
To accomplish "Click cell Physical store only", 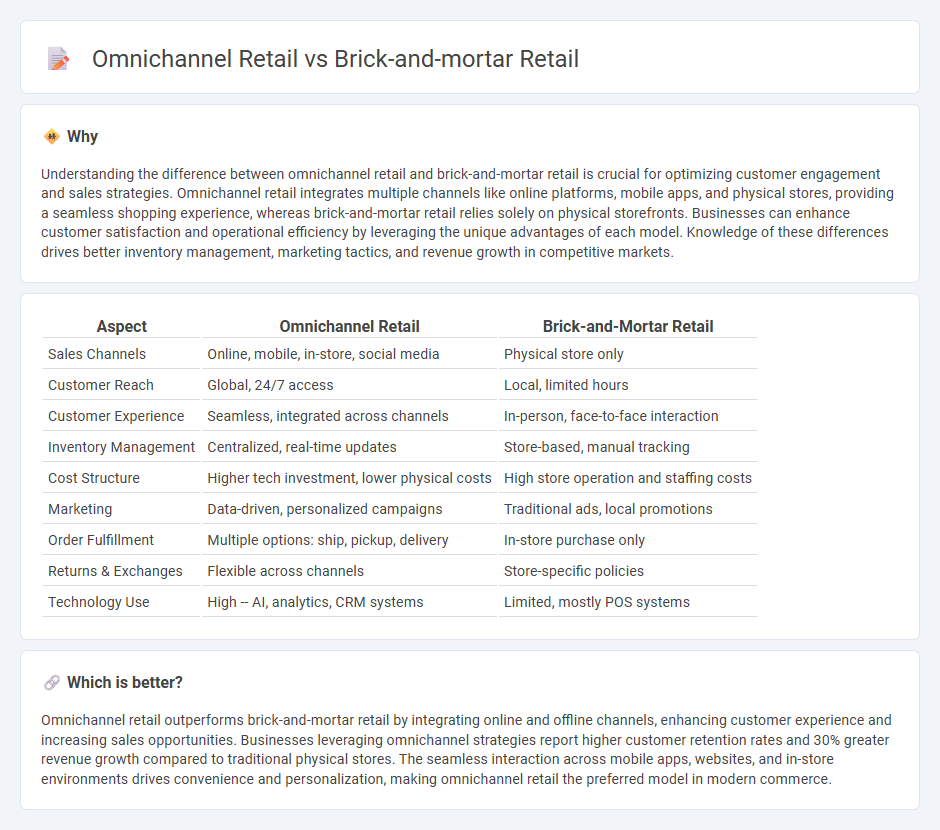I will point(564,354).
